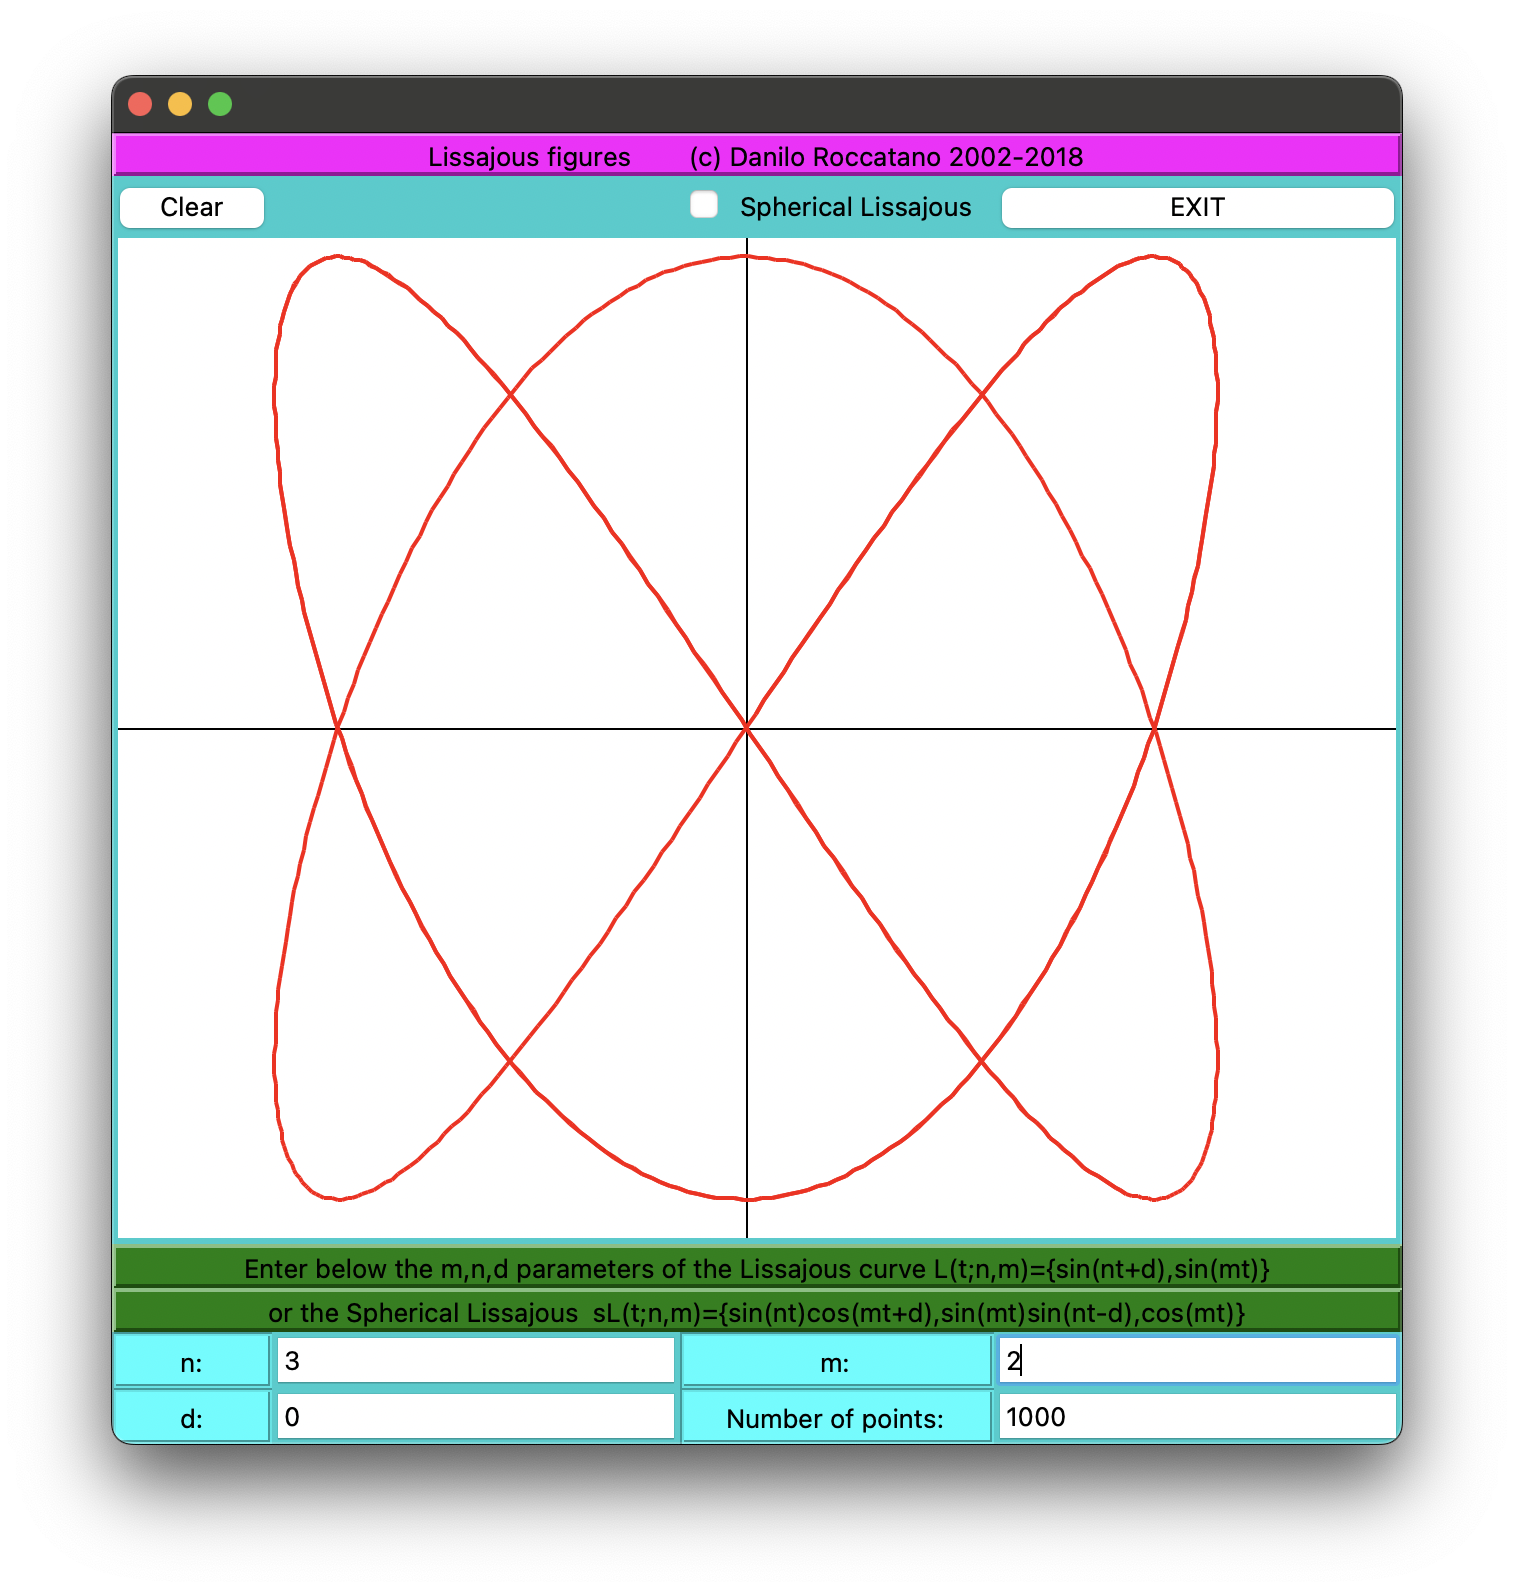The height and width of the screenshot is (1592, 1514).
Task: Click the Clear button
Action: point(192,208)
